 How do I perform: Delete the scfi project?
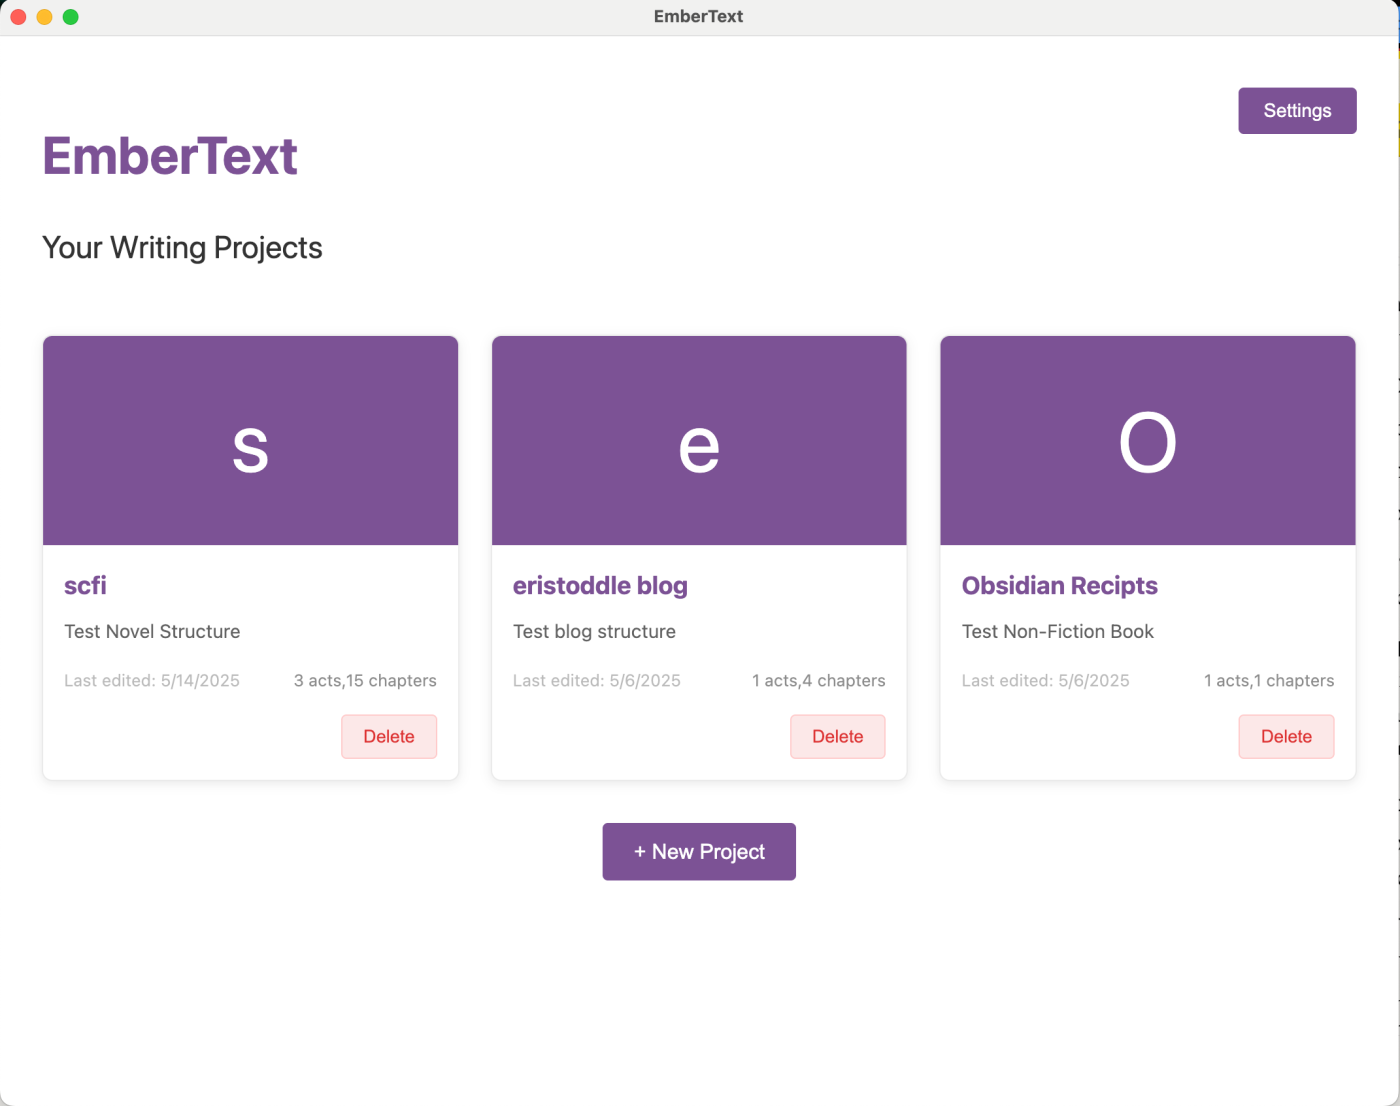389,736
